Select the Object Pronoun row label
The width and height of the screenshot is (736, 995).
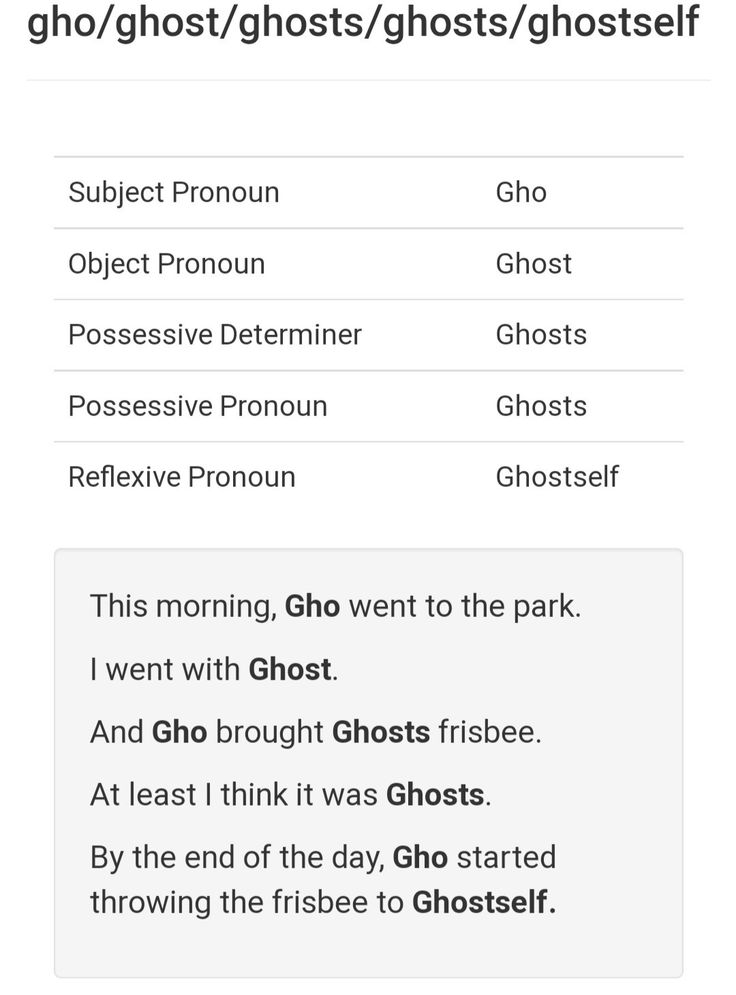(167, 264)
